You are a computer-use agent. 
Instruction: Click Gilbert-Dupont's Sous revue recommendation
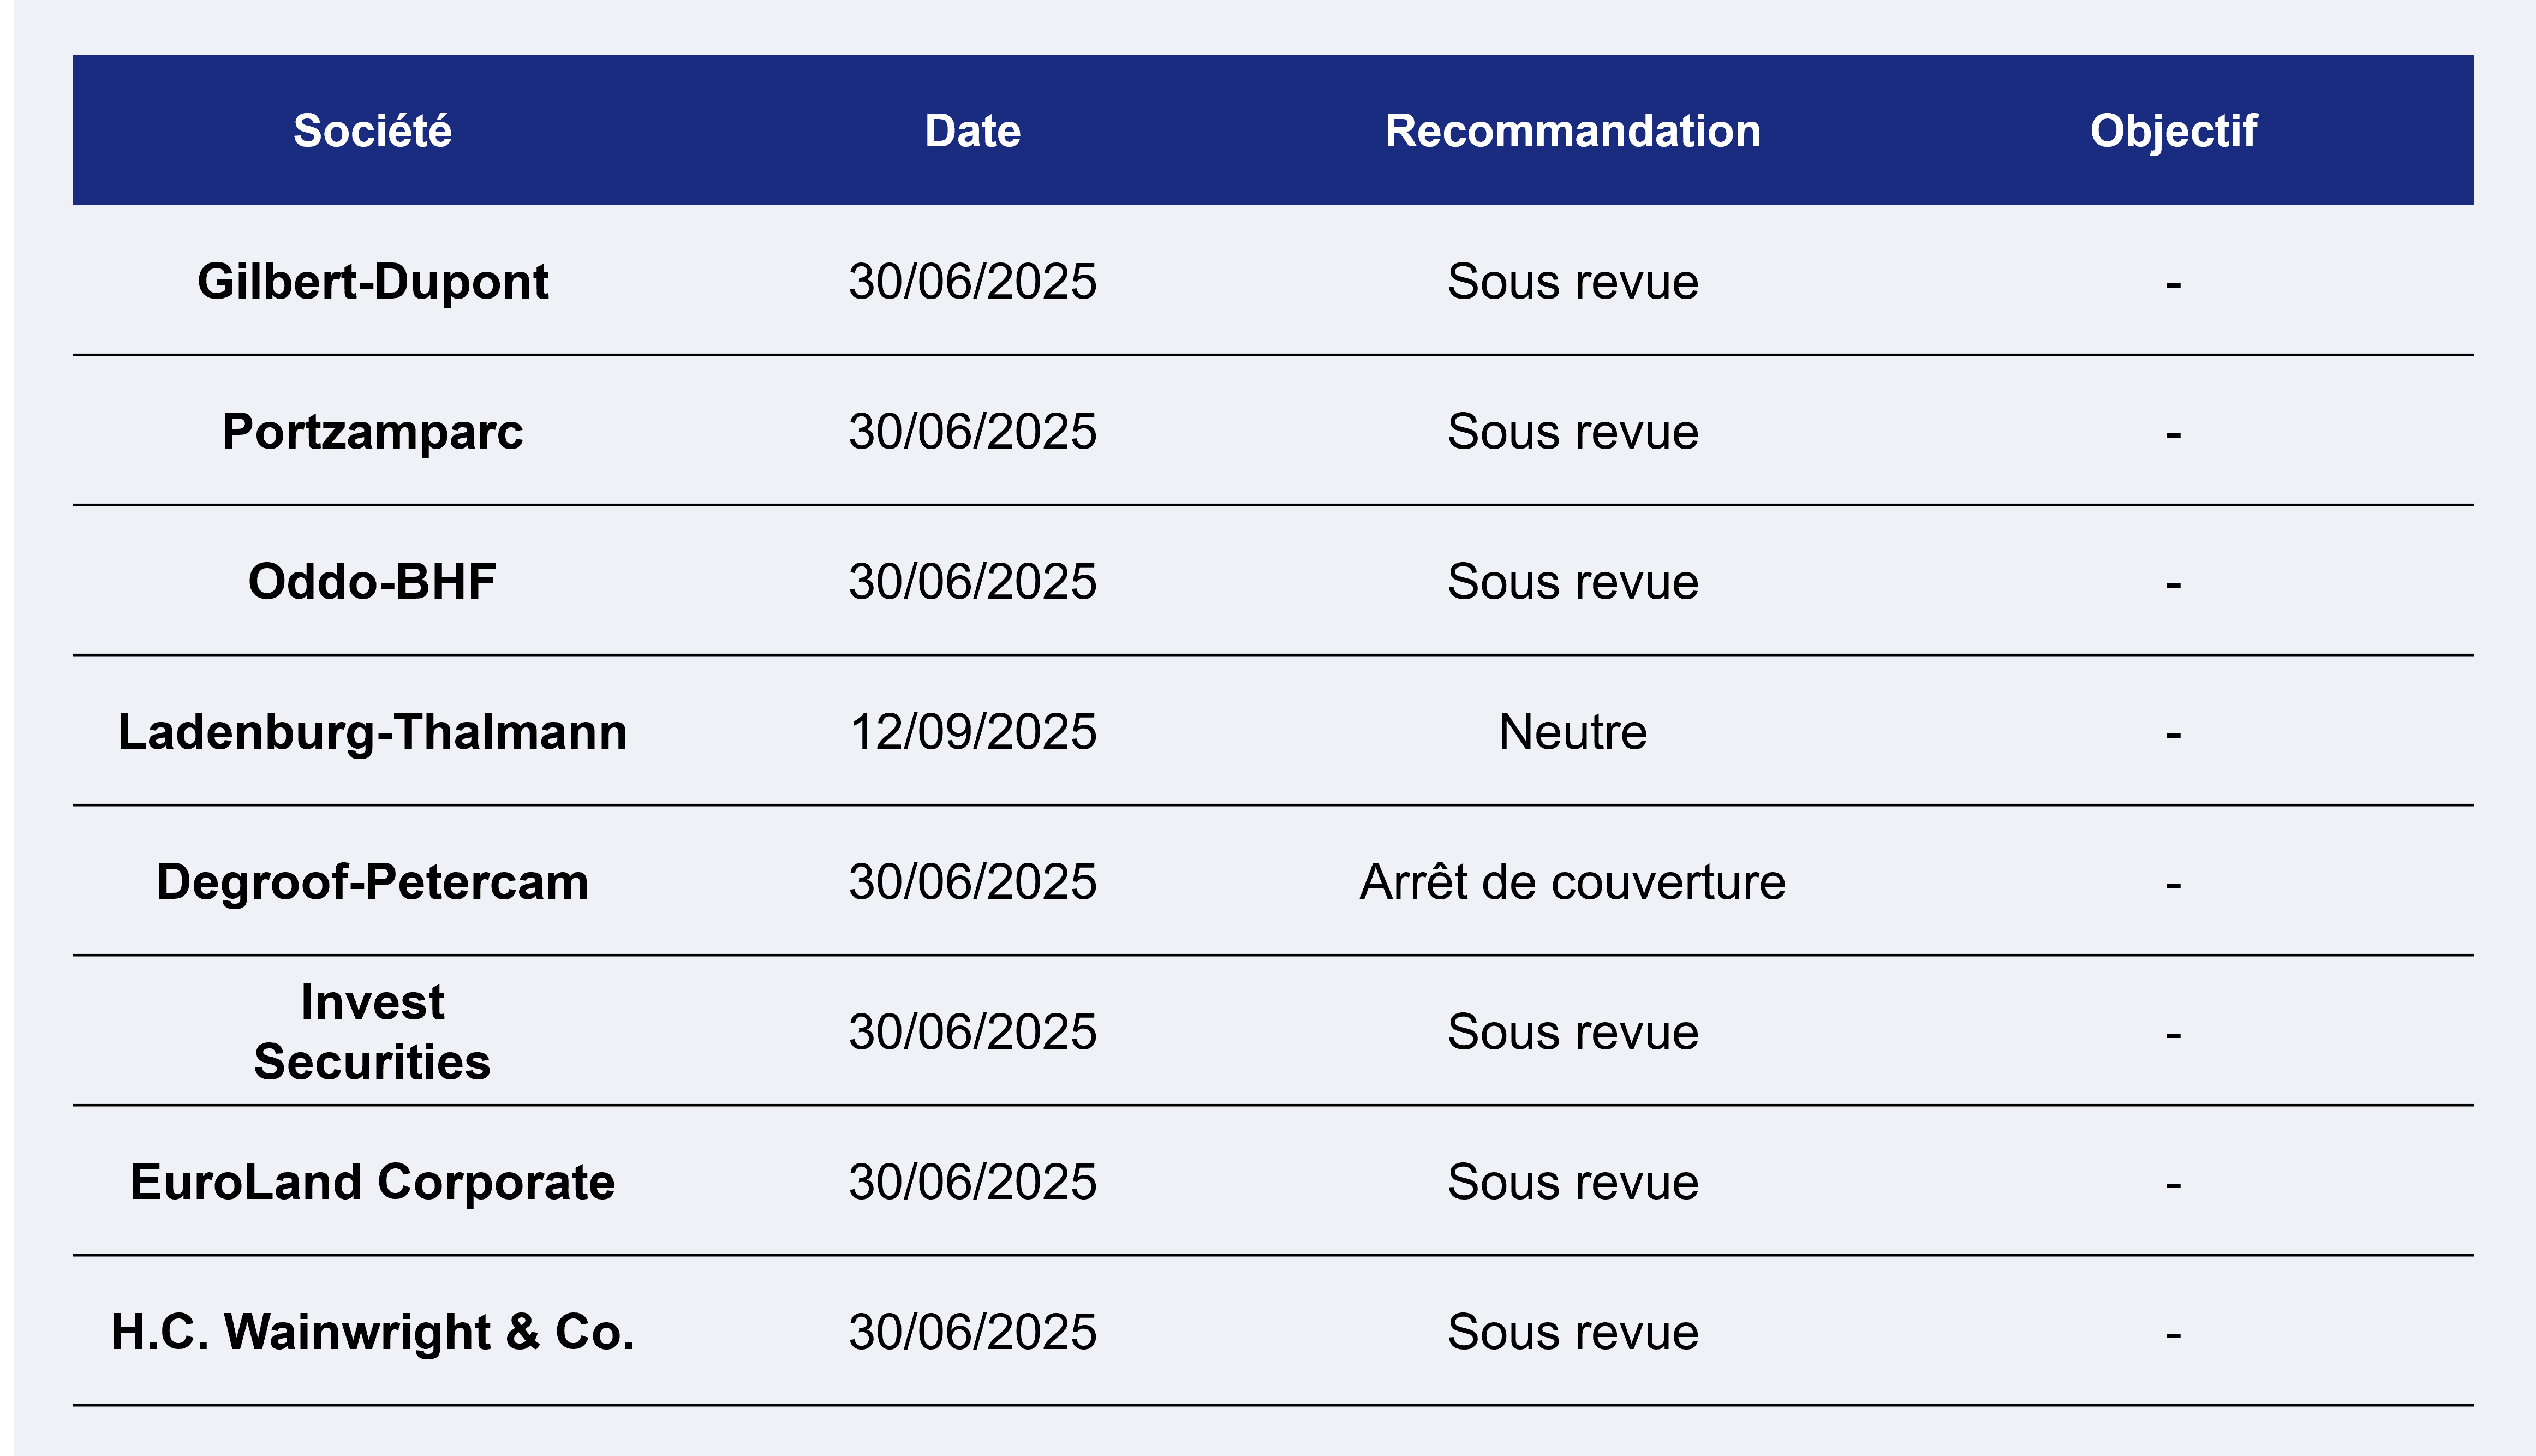pyautogui.click(x=1573, y=281)
